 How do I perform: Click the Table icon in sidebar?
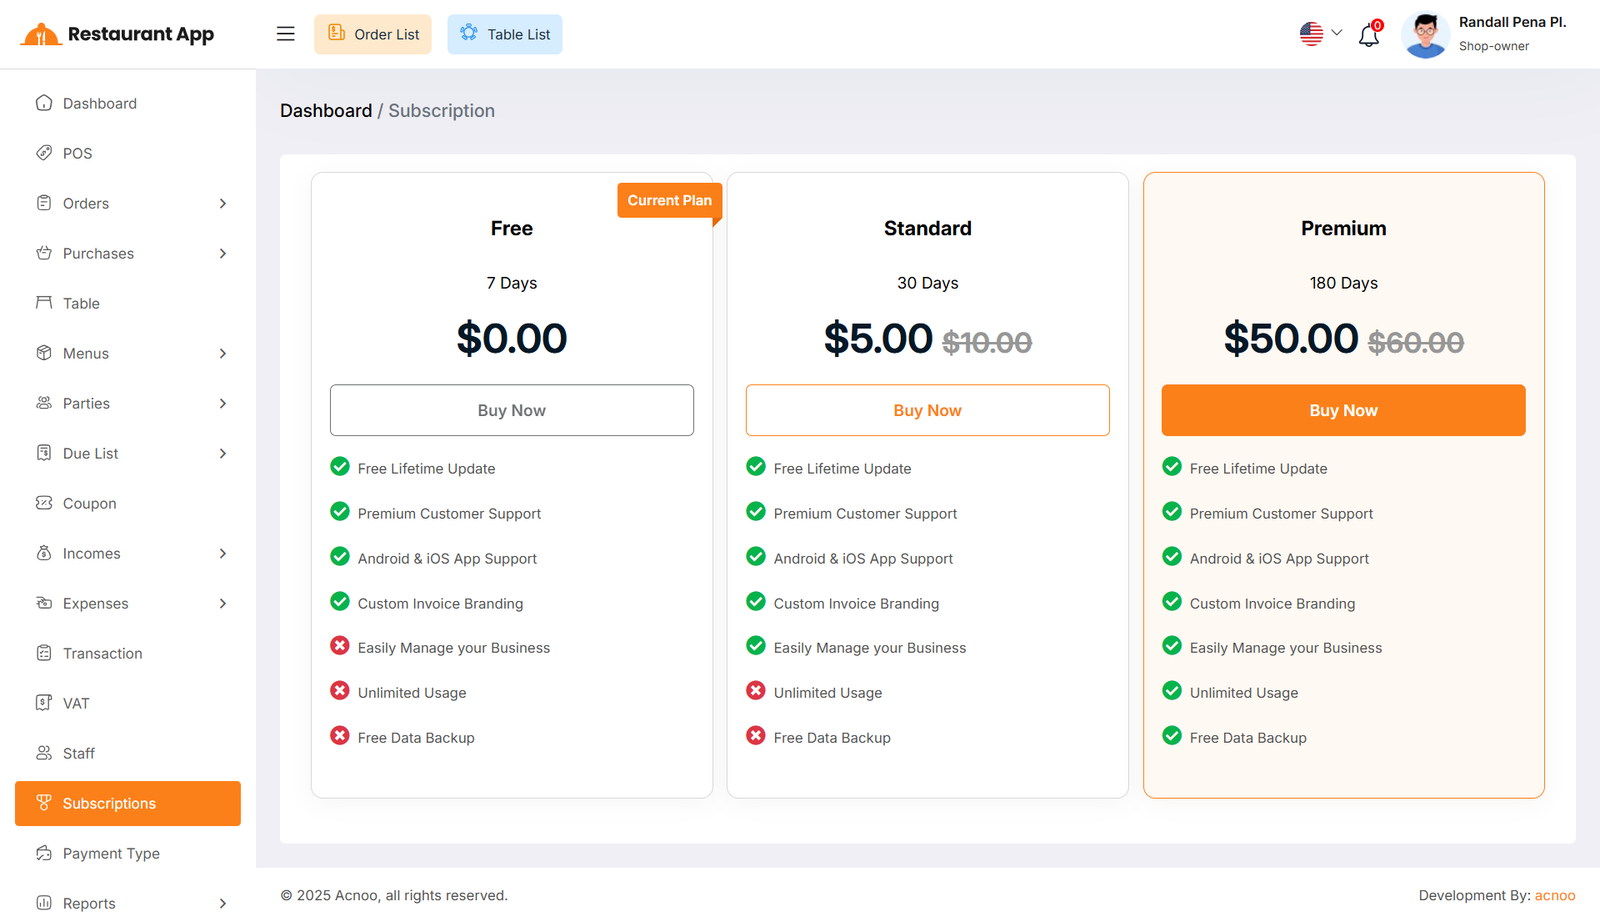44,303
